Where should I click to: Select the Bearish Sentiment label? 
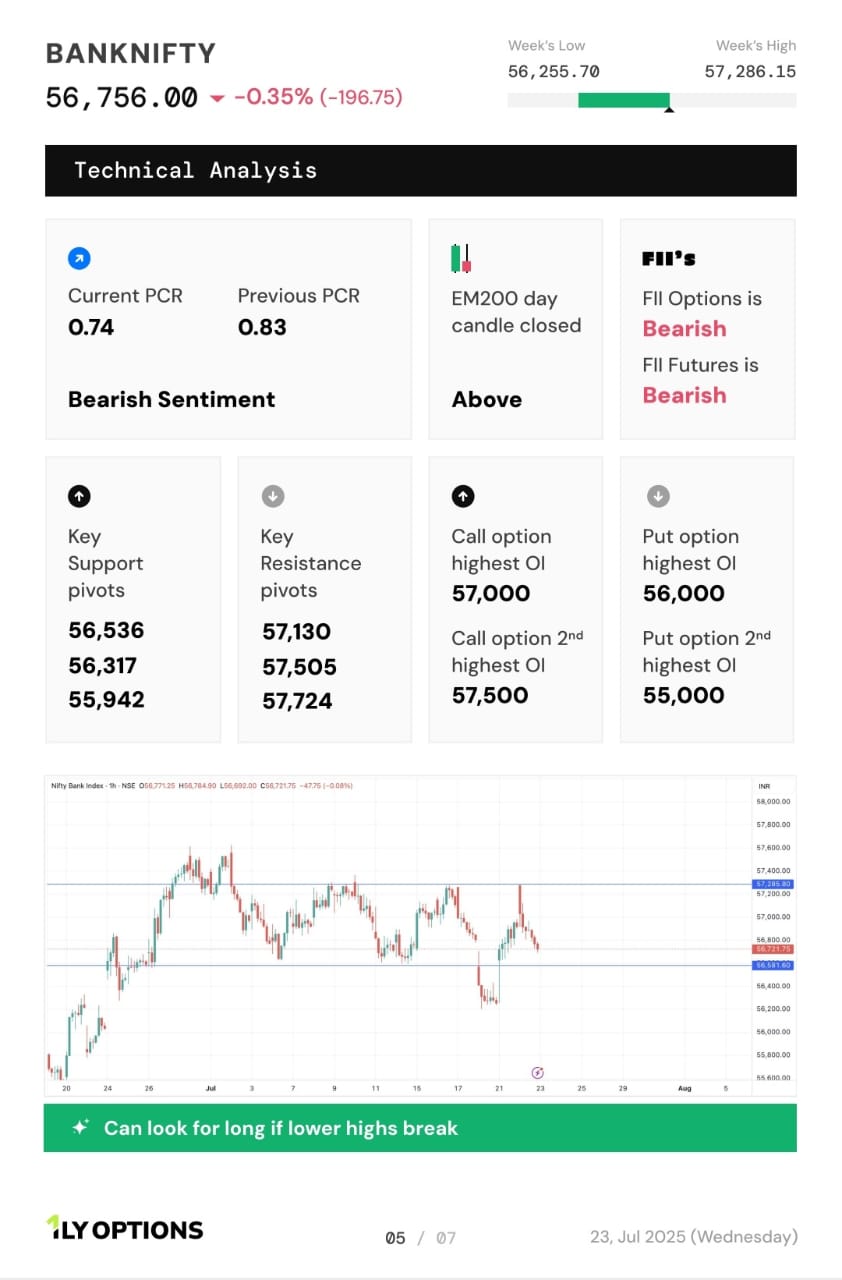pyautogui.click(x=171, y=399)
